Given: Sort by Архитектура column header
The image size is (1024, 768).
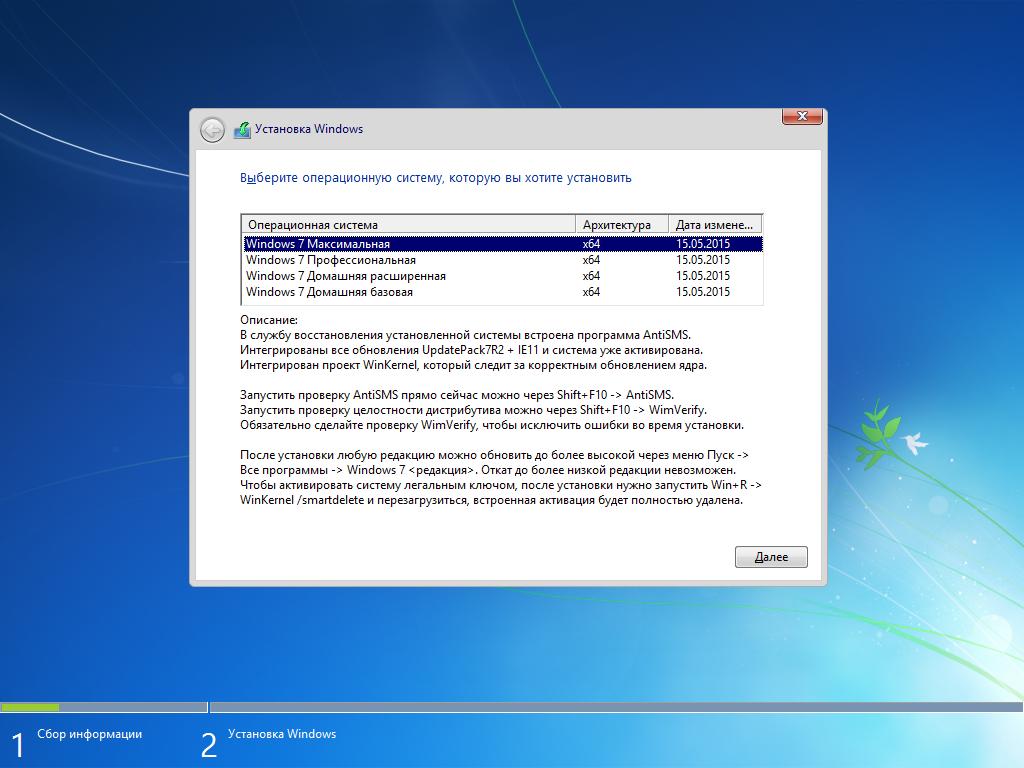Looking at the screenshot, I should pos(622,225).
